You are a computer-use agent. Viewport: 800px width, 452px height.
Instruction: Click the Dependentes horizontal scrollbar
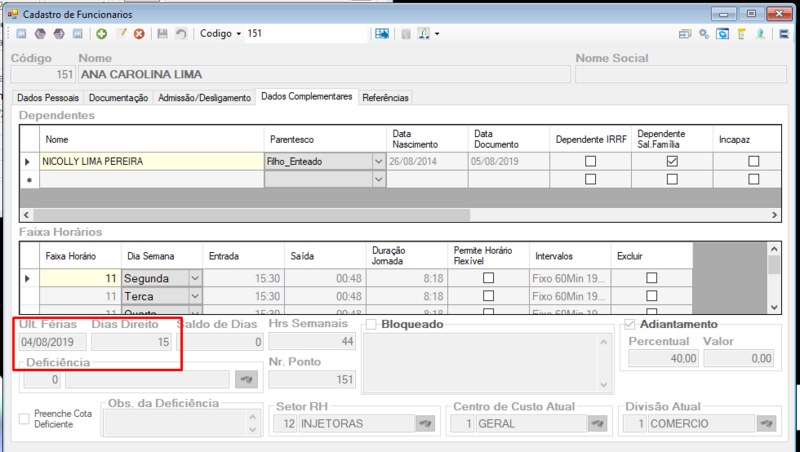(252, 215)
